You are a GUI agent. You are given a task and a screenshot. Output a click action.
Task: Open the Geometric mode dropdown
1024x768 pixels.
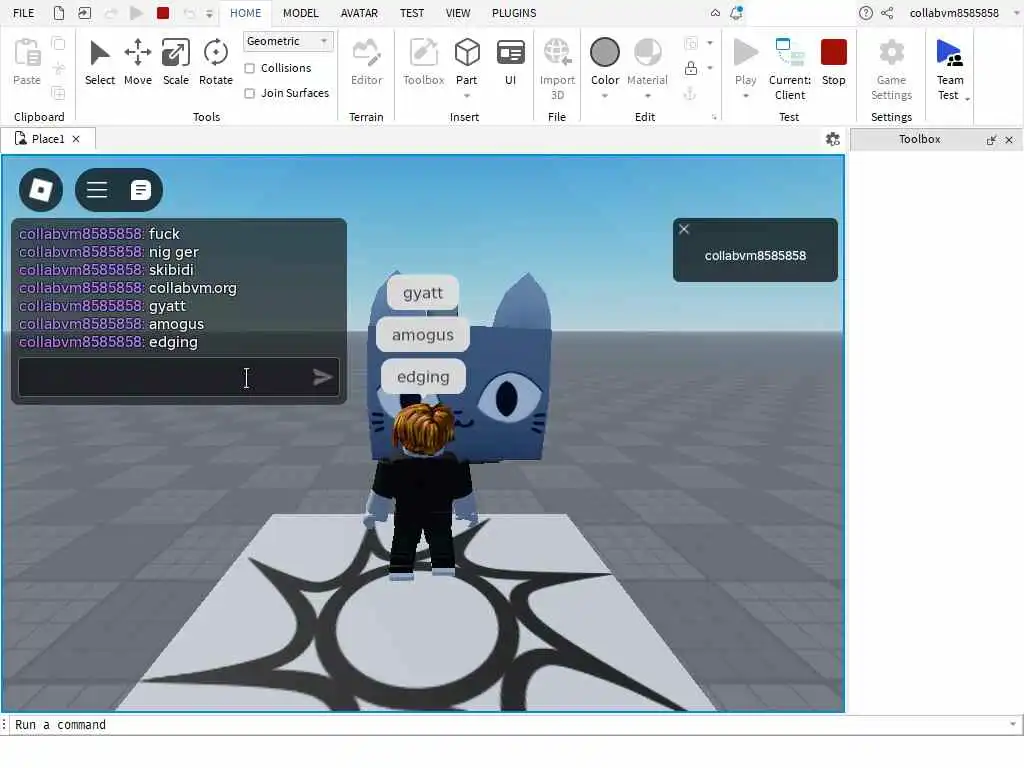(288, 41)
